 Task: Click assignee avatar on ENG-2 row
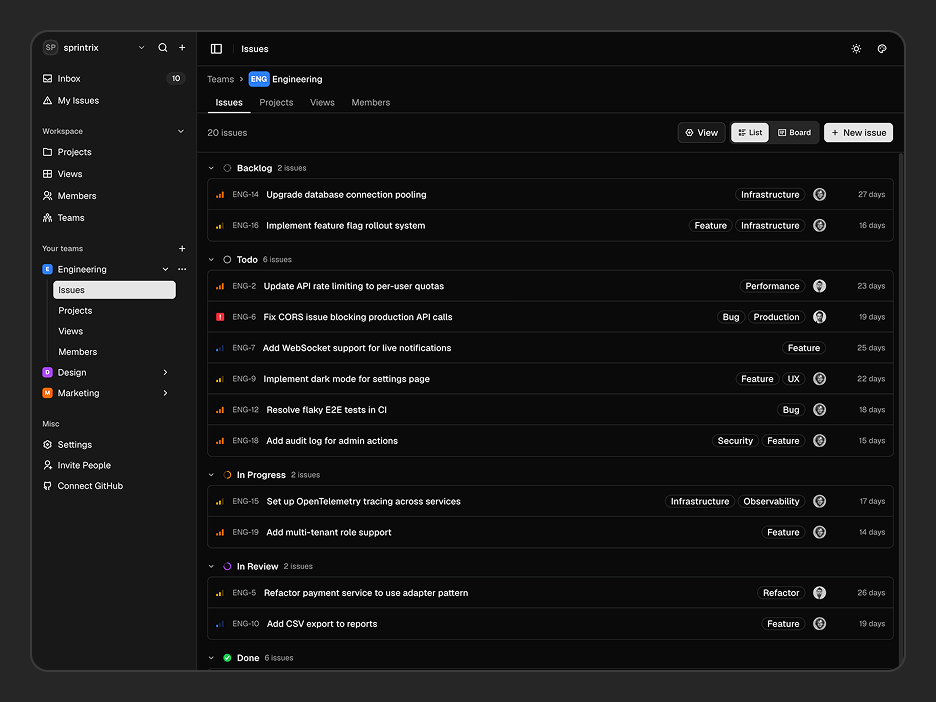tap(820, 286)
